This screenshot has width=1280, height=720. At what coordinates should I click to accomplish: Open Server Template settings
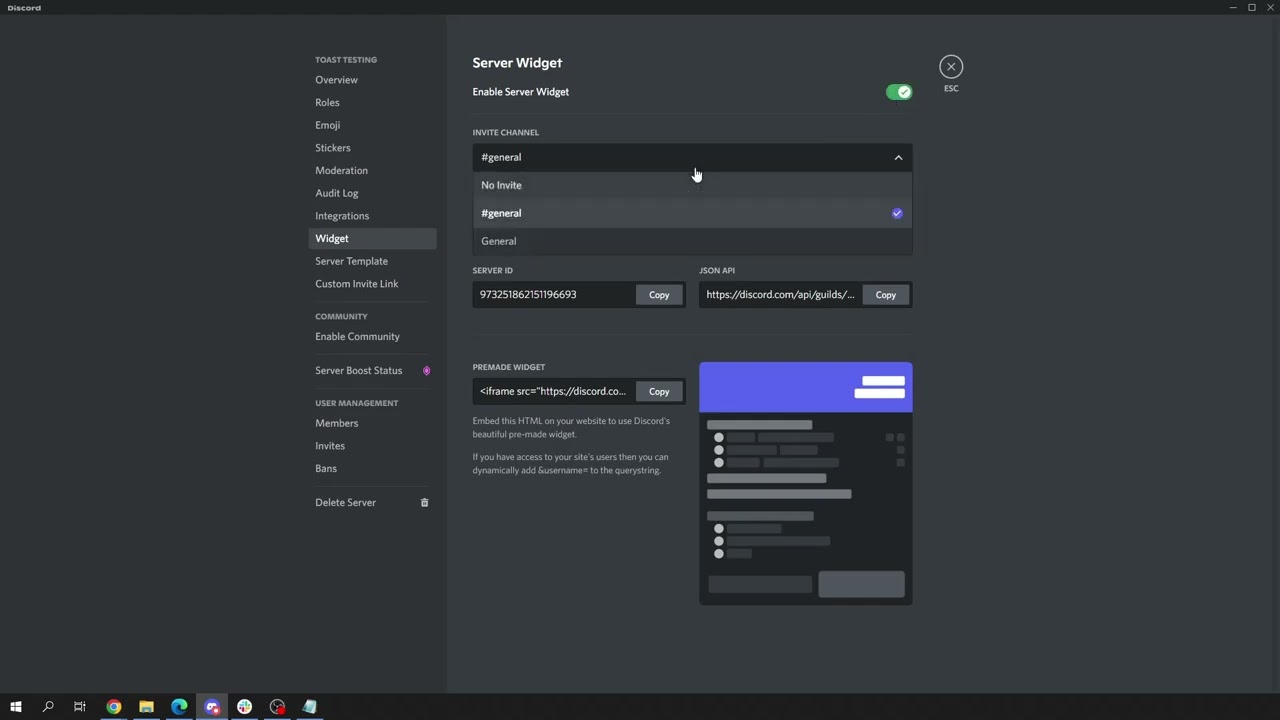tap(372, 261)
